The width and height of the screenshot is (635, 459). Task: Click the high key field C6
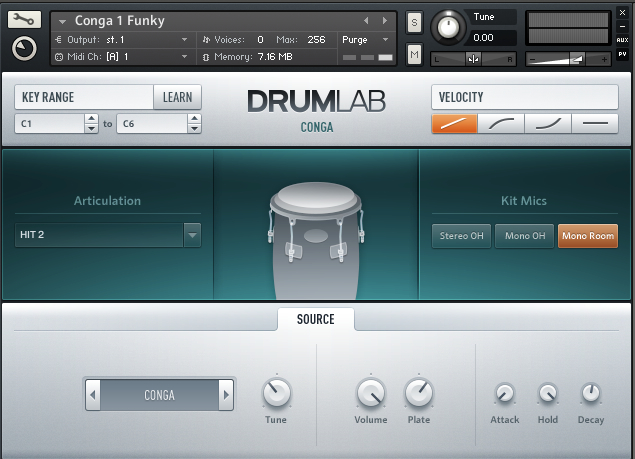coord(152,124)
